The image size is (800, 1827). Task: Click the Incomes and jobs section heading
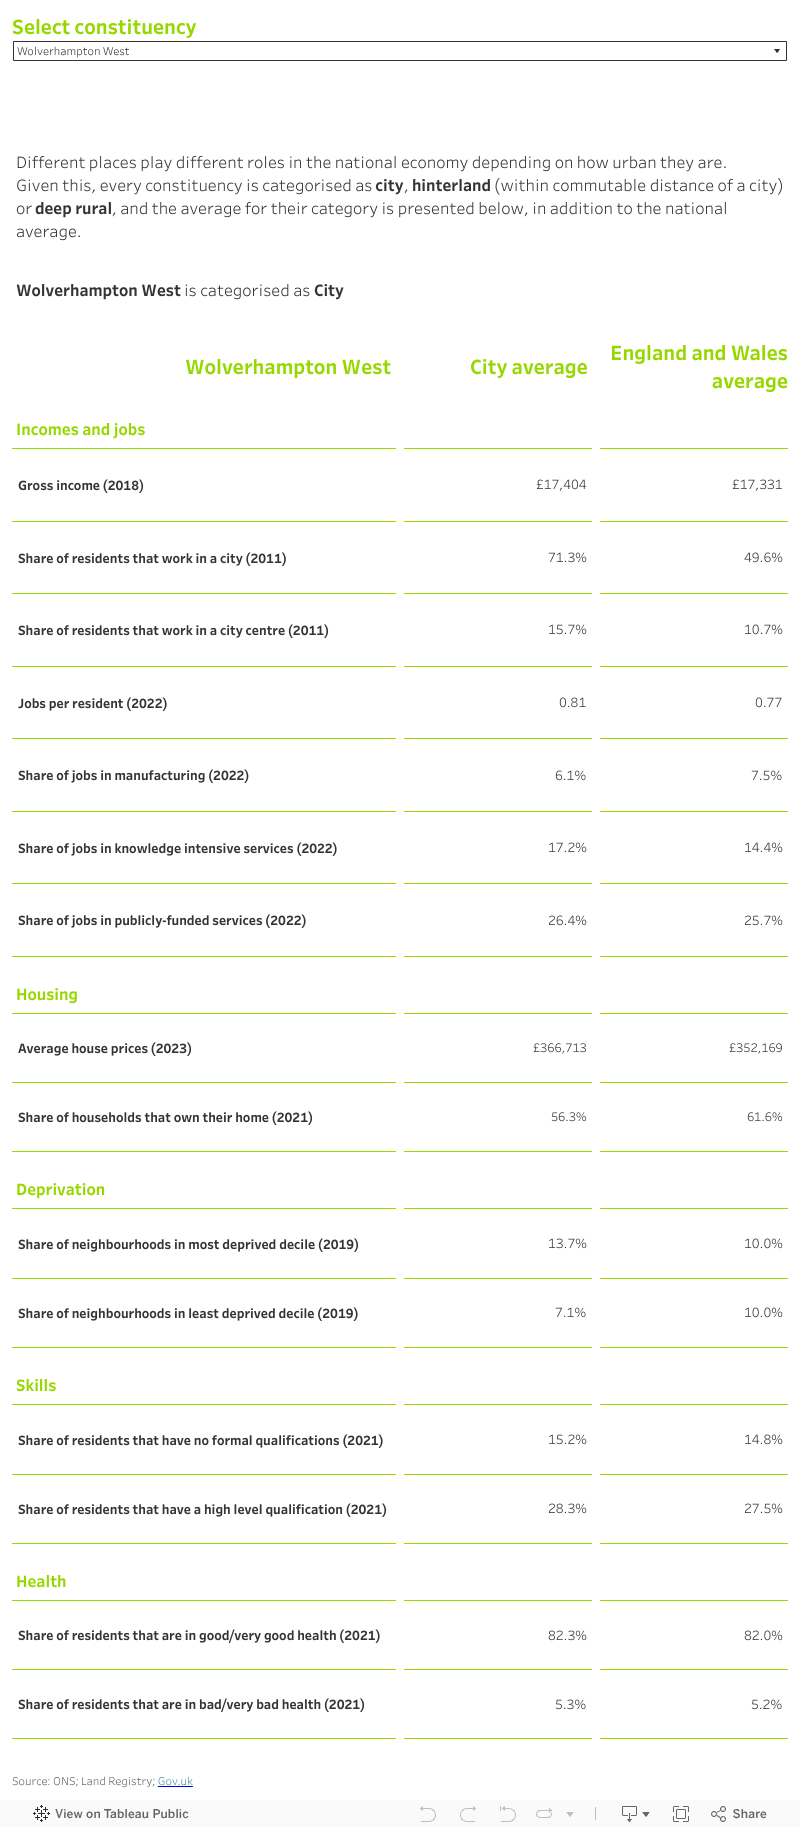tap(80, 429)
